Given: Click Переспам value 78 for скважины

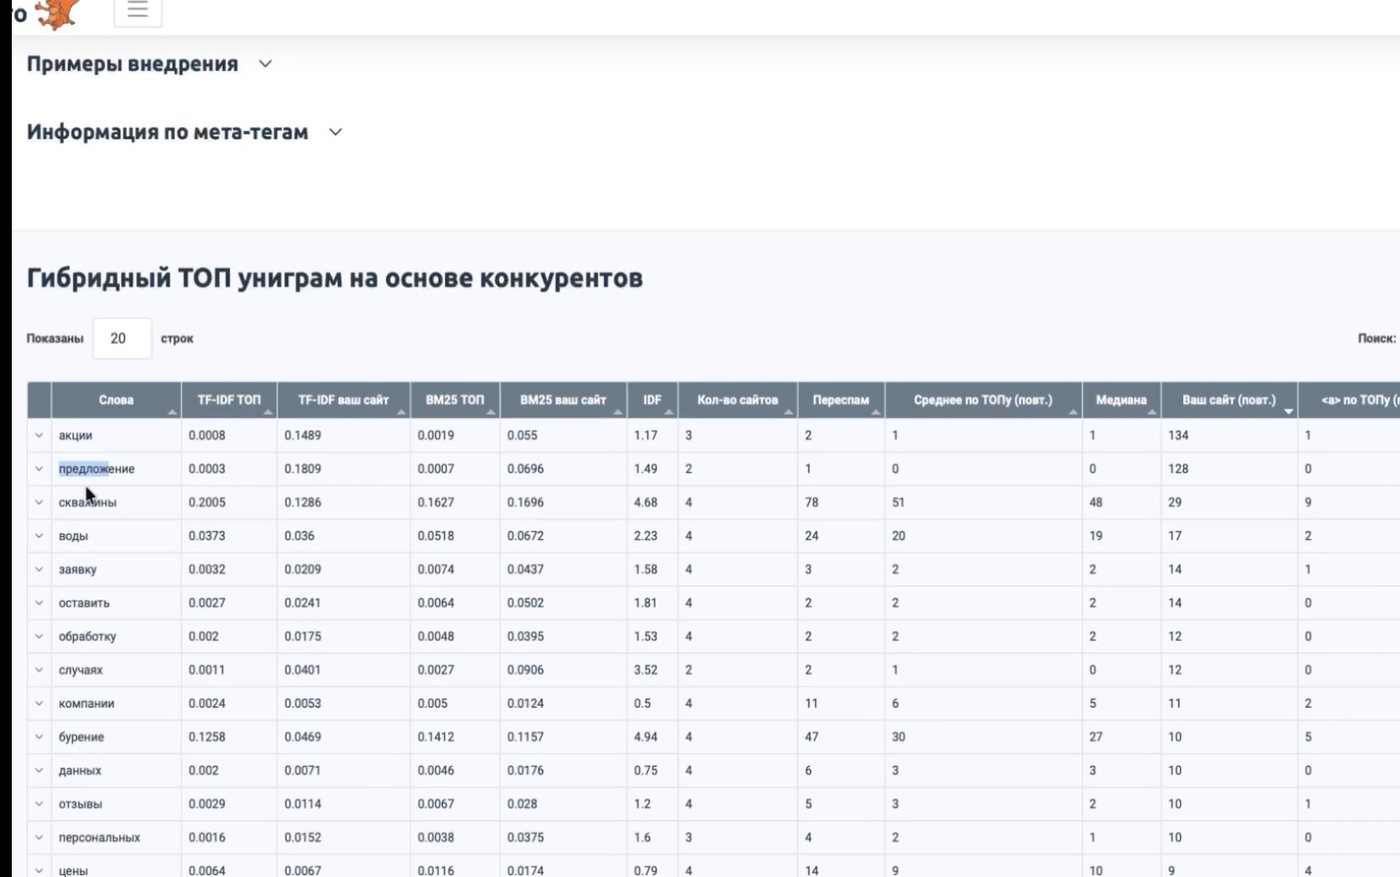Looking at the screenshot, I should coord(812,502).
